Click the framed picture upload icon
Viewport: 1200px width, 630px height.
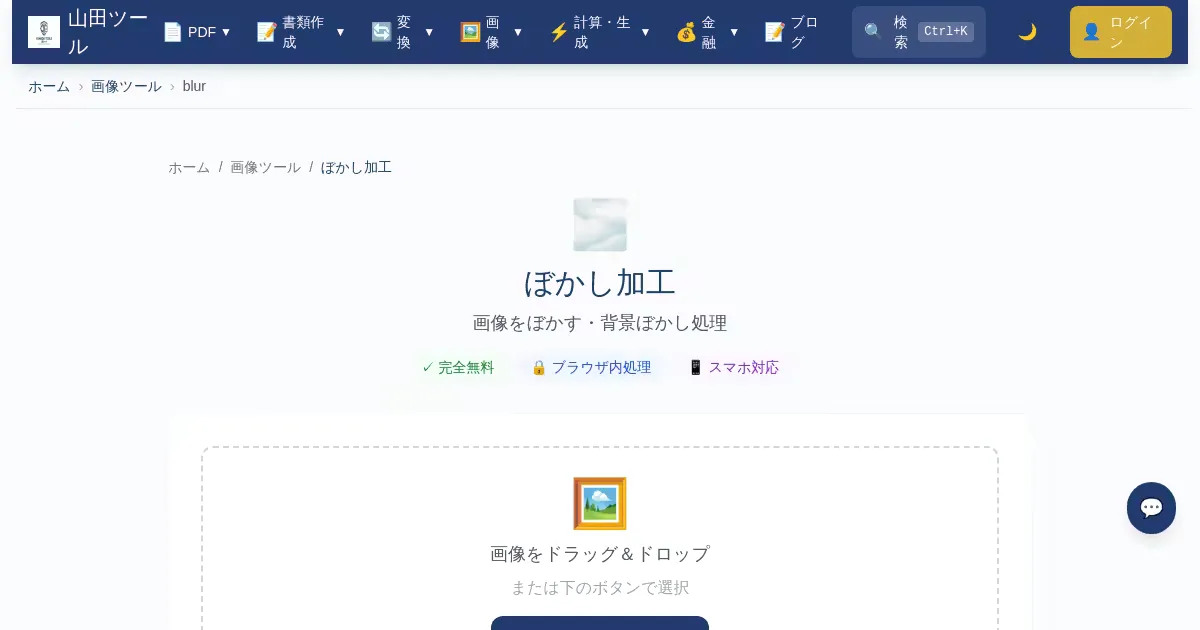[x=600, y=504]
